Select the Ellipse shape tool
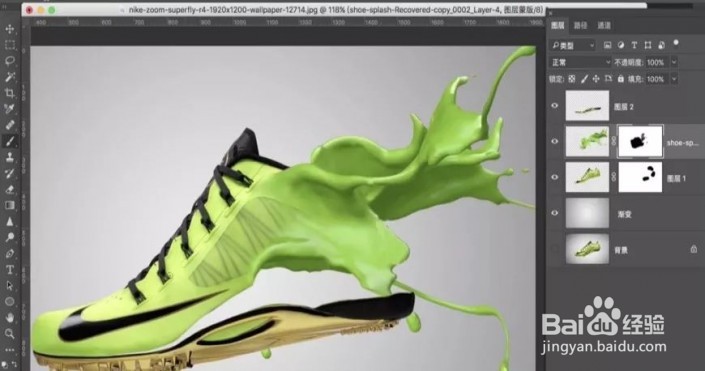The image size is (705, 371). [x=9, y=301]
